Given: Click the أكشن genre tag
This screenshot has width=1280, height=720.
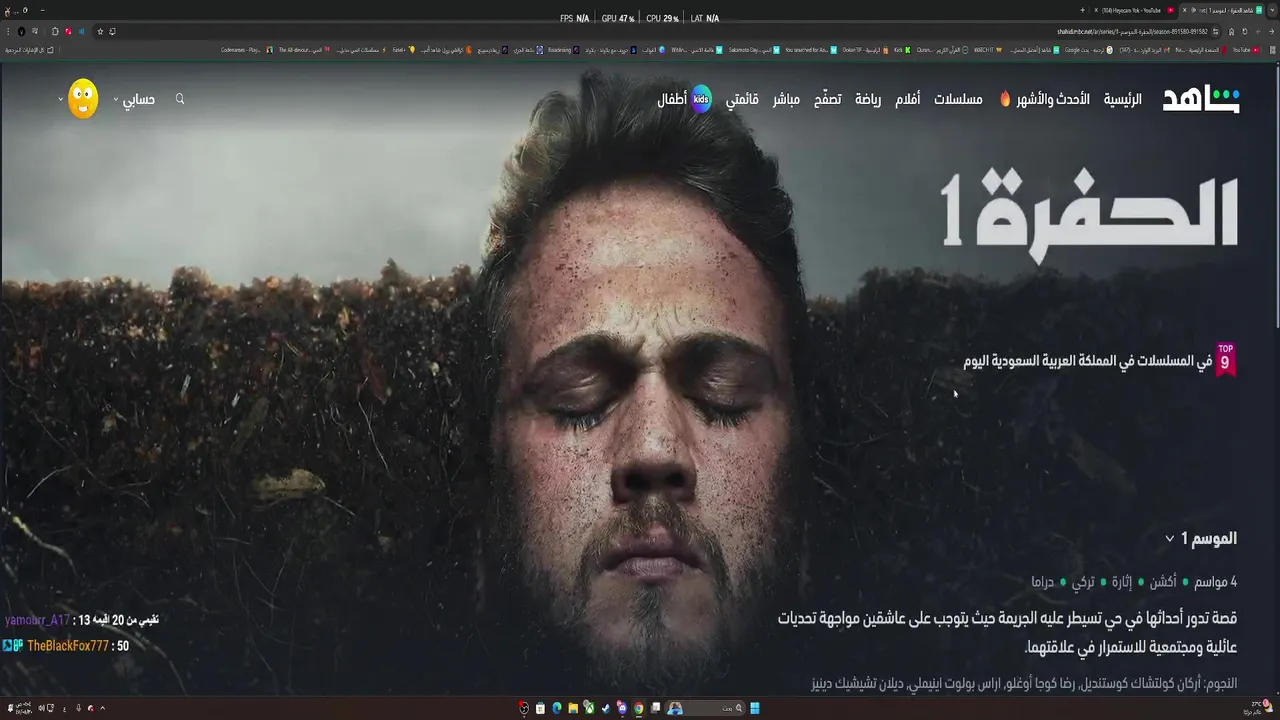Looking at the screenshot, I should 1163,582.
